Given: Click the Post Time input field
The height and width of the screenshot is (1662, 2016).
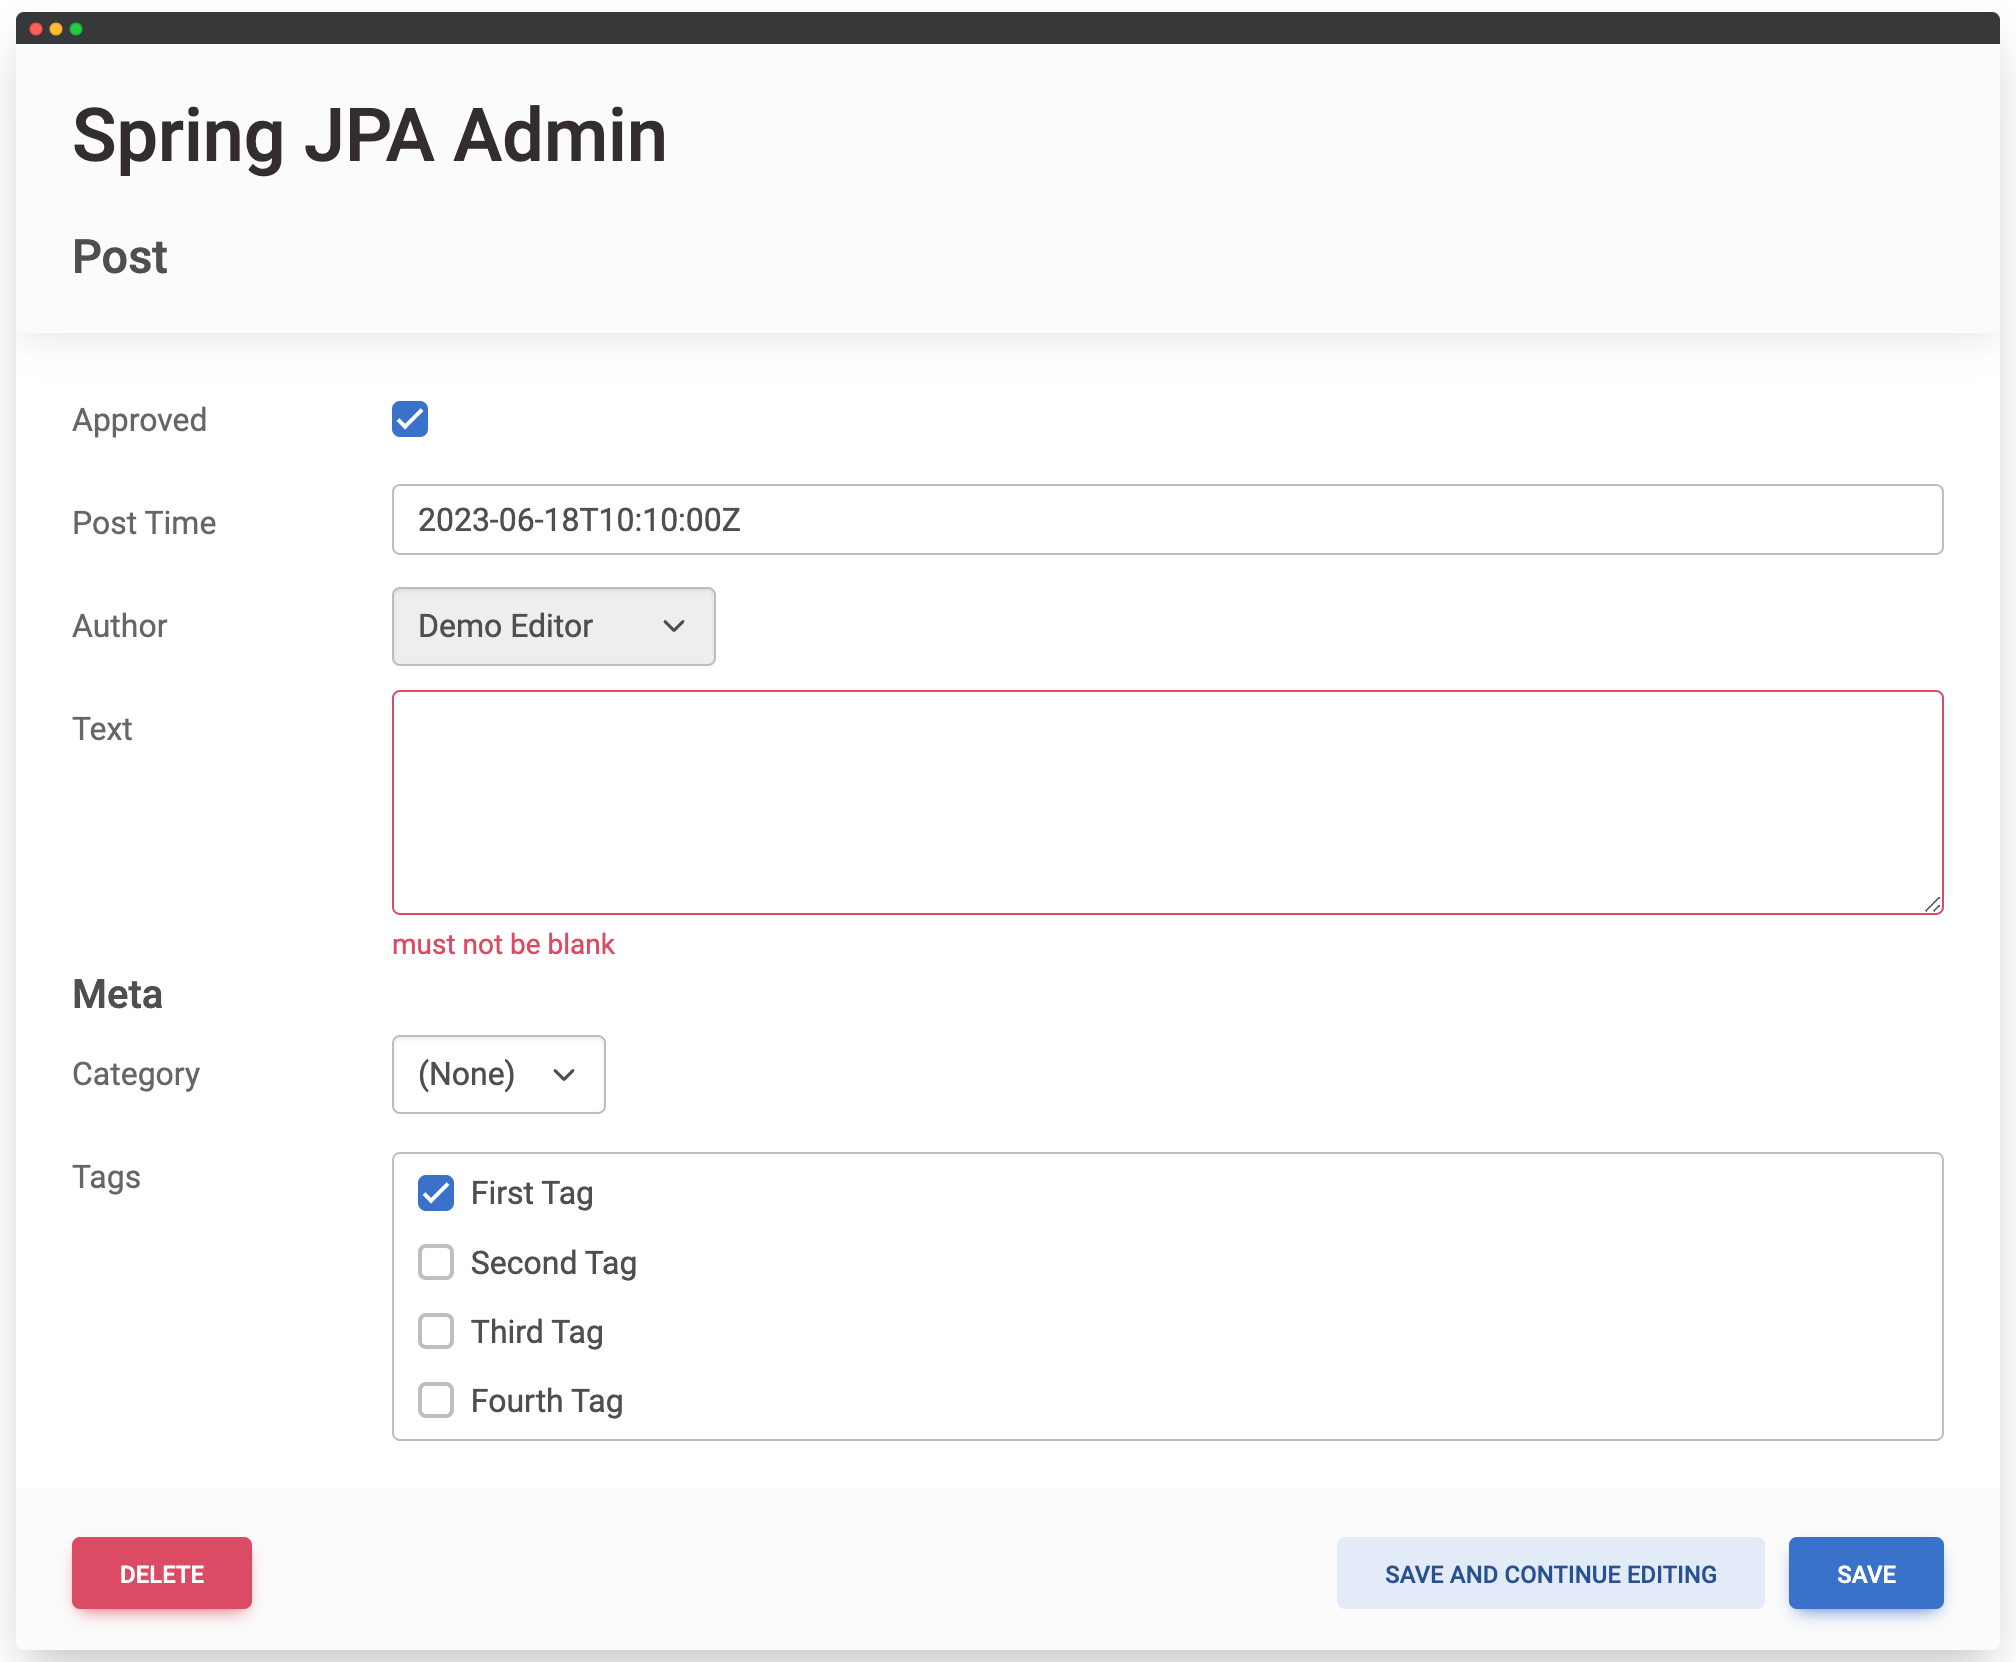Looking at the screenshot, I should pyautogui.click(x=1167, y=520).
